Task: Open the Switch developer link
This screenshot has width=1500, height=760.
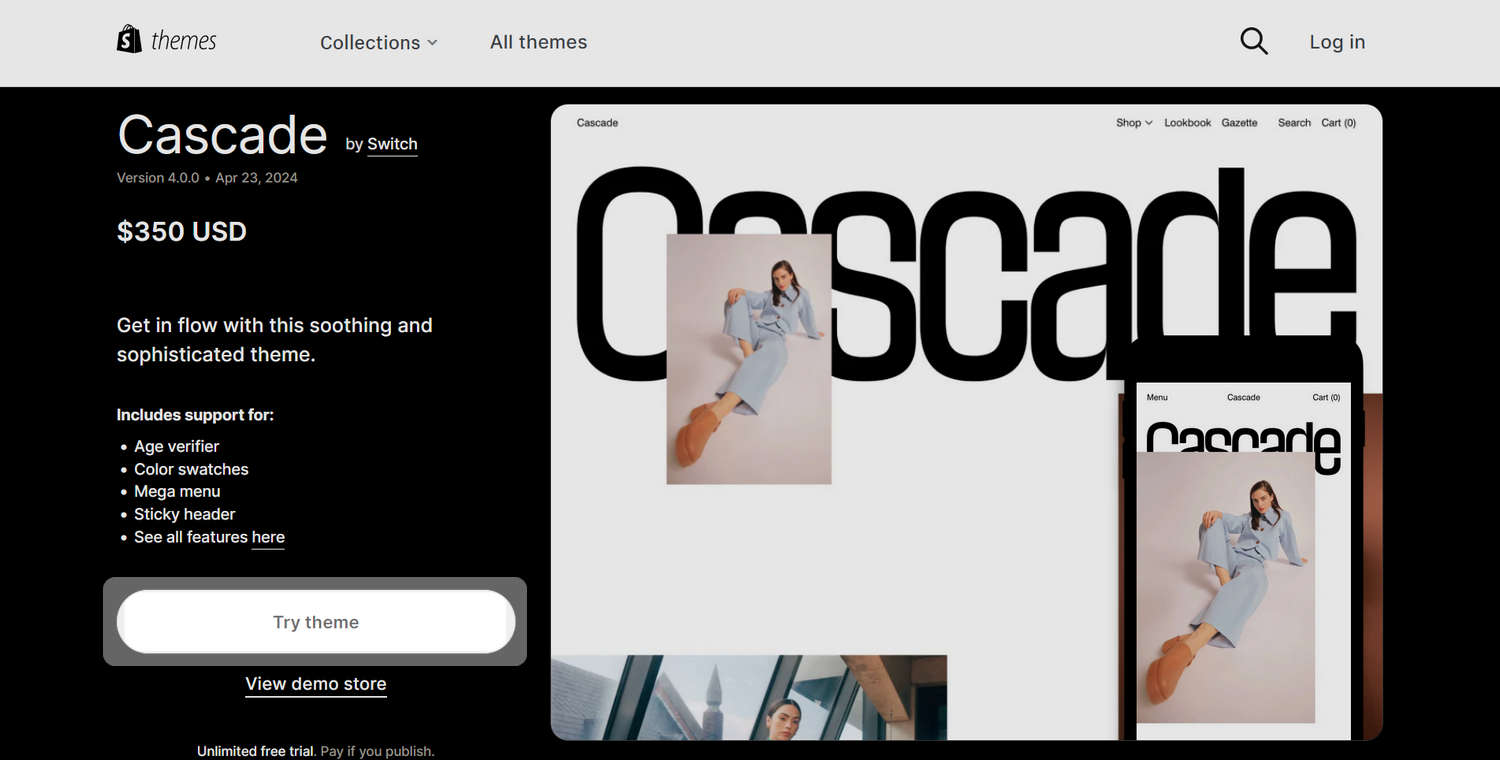Action: (392, 144)
